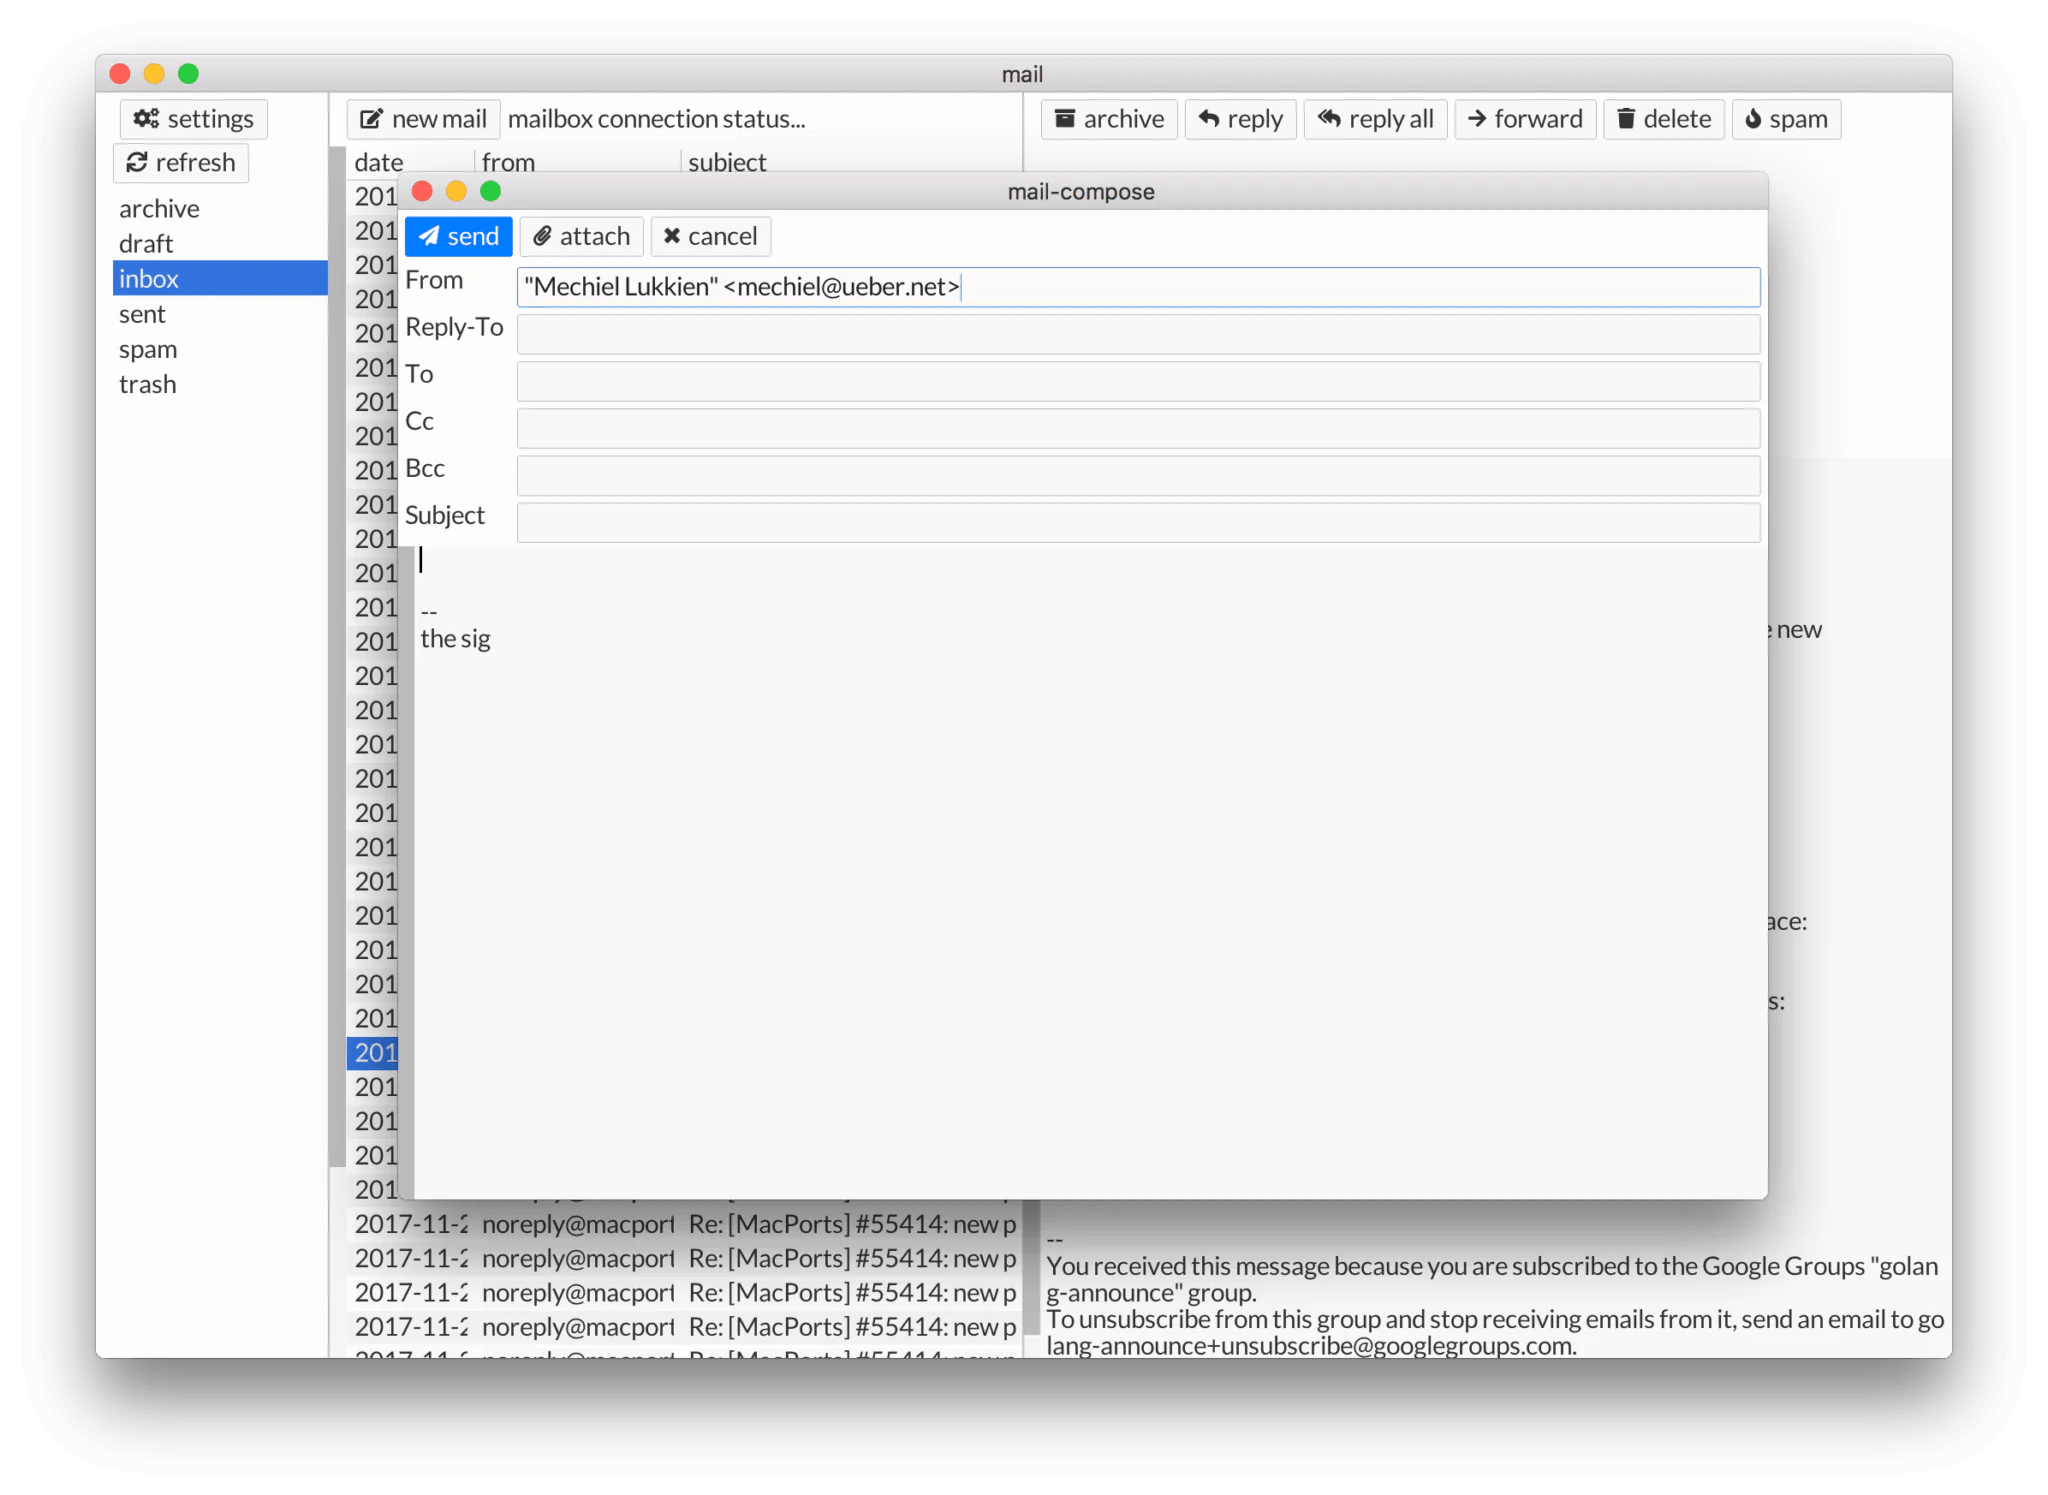2048x1495 pixels.
Task: Archive the selected message
Action: click(x=1108, y=119)
